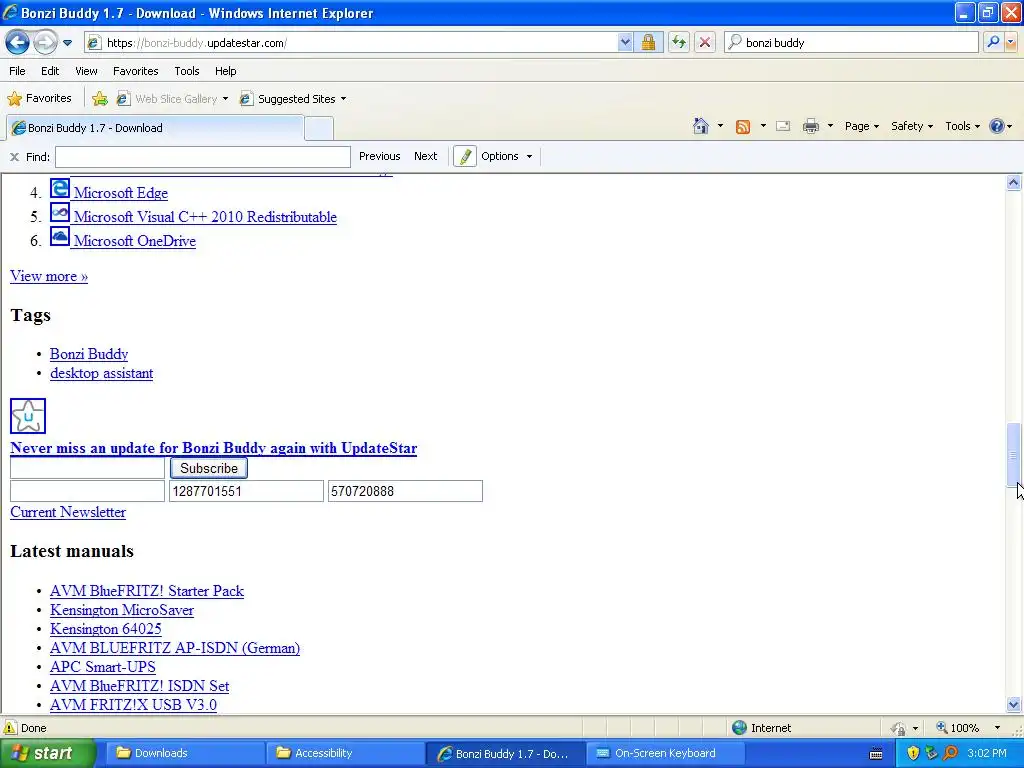
Task: Open the Edit menu
Action: click(x=50, y=71)
